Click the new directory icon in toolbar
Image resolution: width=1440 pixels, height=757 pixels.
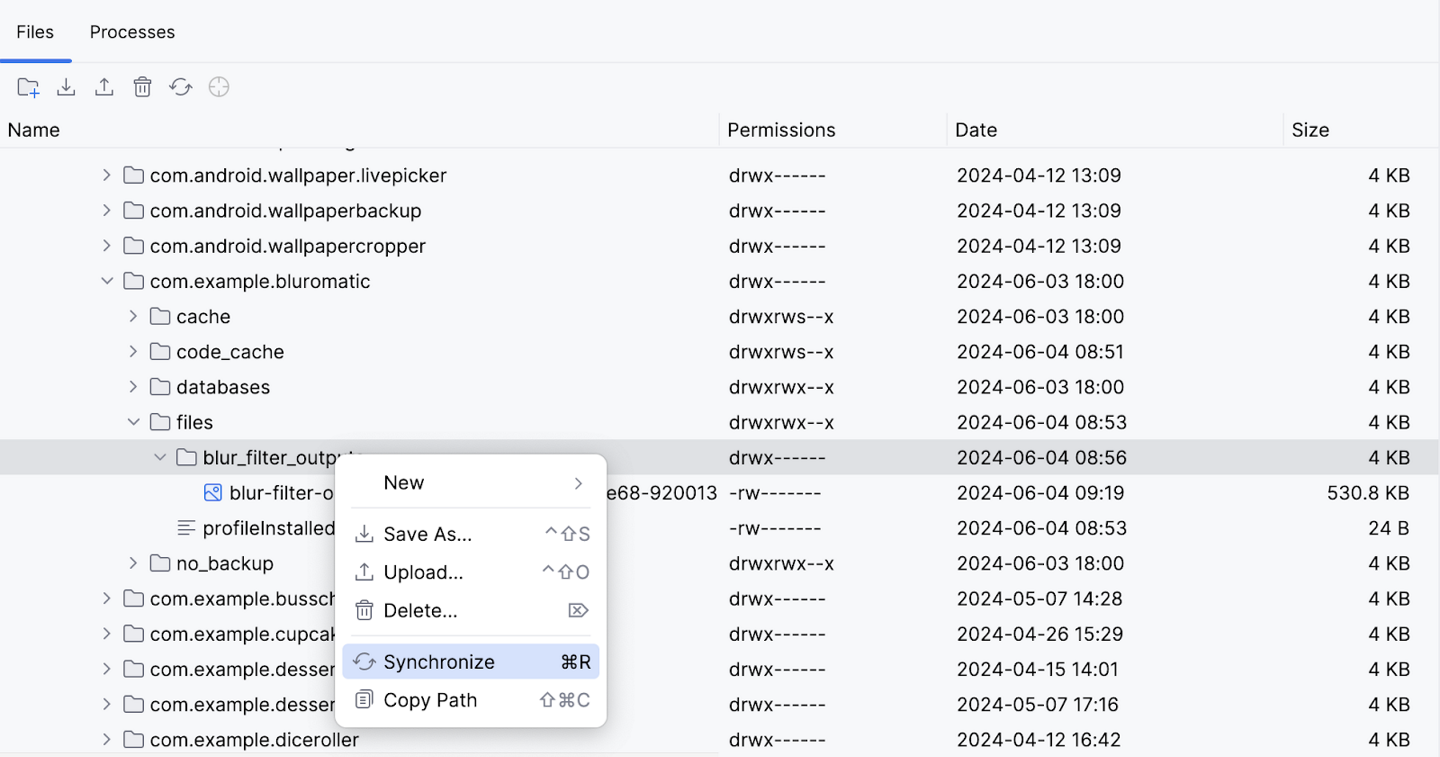tap(28, 87)
